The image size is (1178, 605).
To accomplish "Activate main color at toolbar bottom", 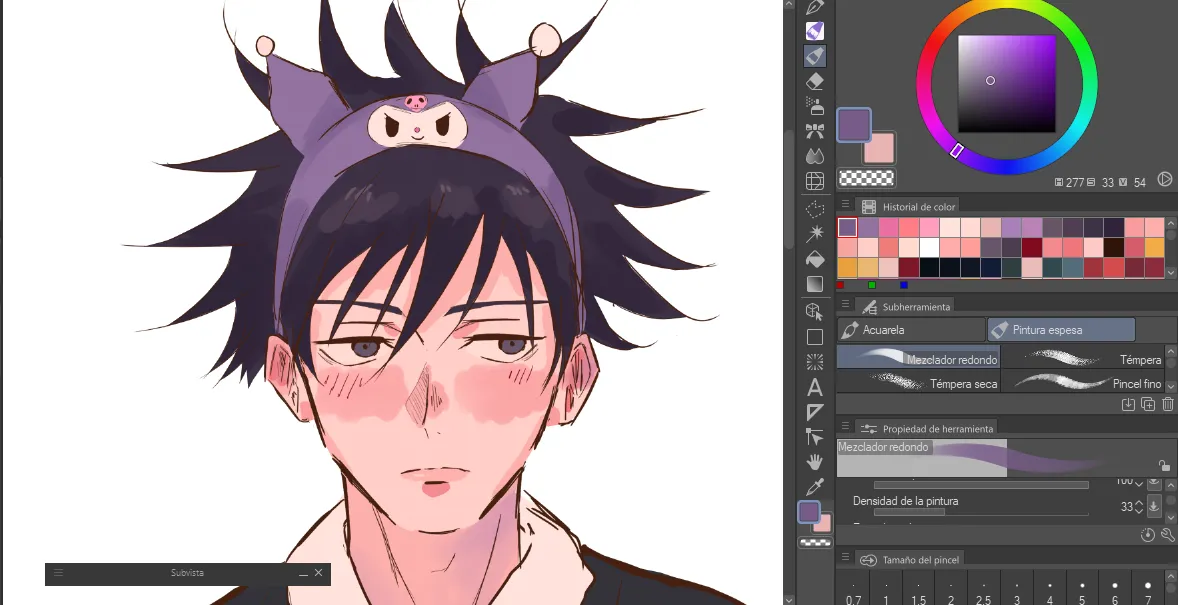I will (808, 512).
